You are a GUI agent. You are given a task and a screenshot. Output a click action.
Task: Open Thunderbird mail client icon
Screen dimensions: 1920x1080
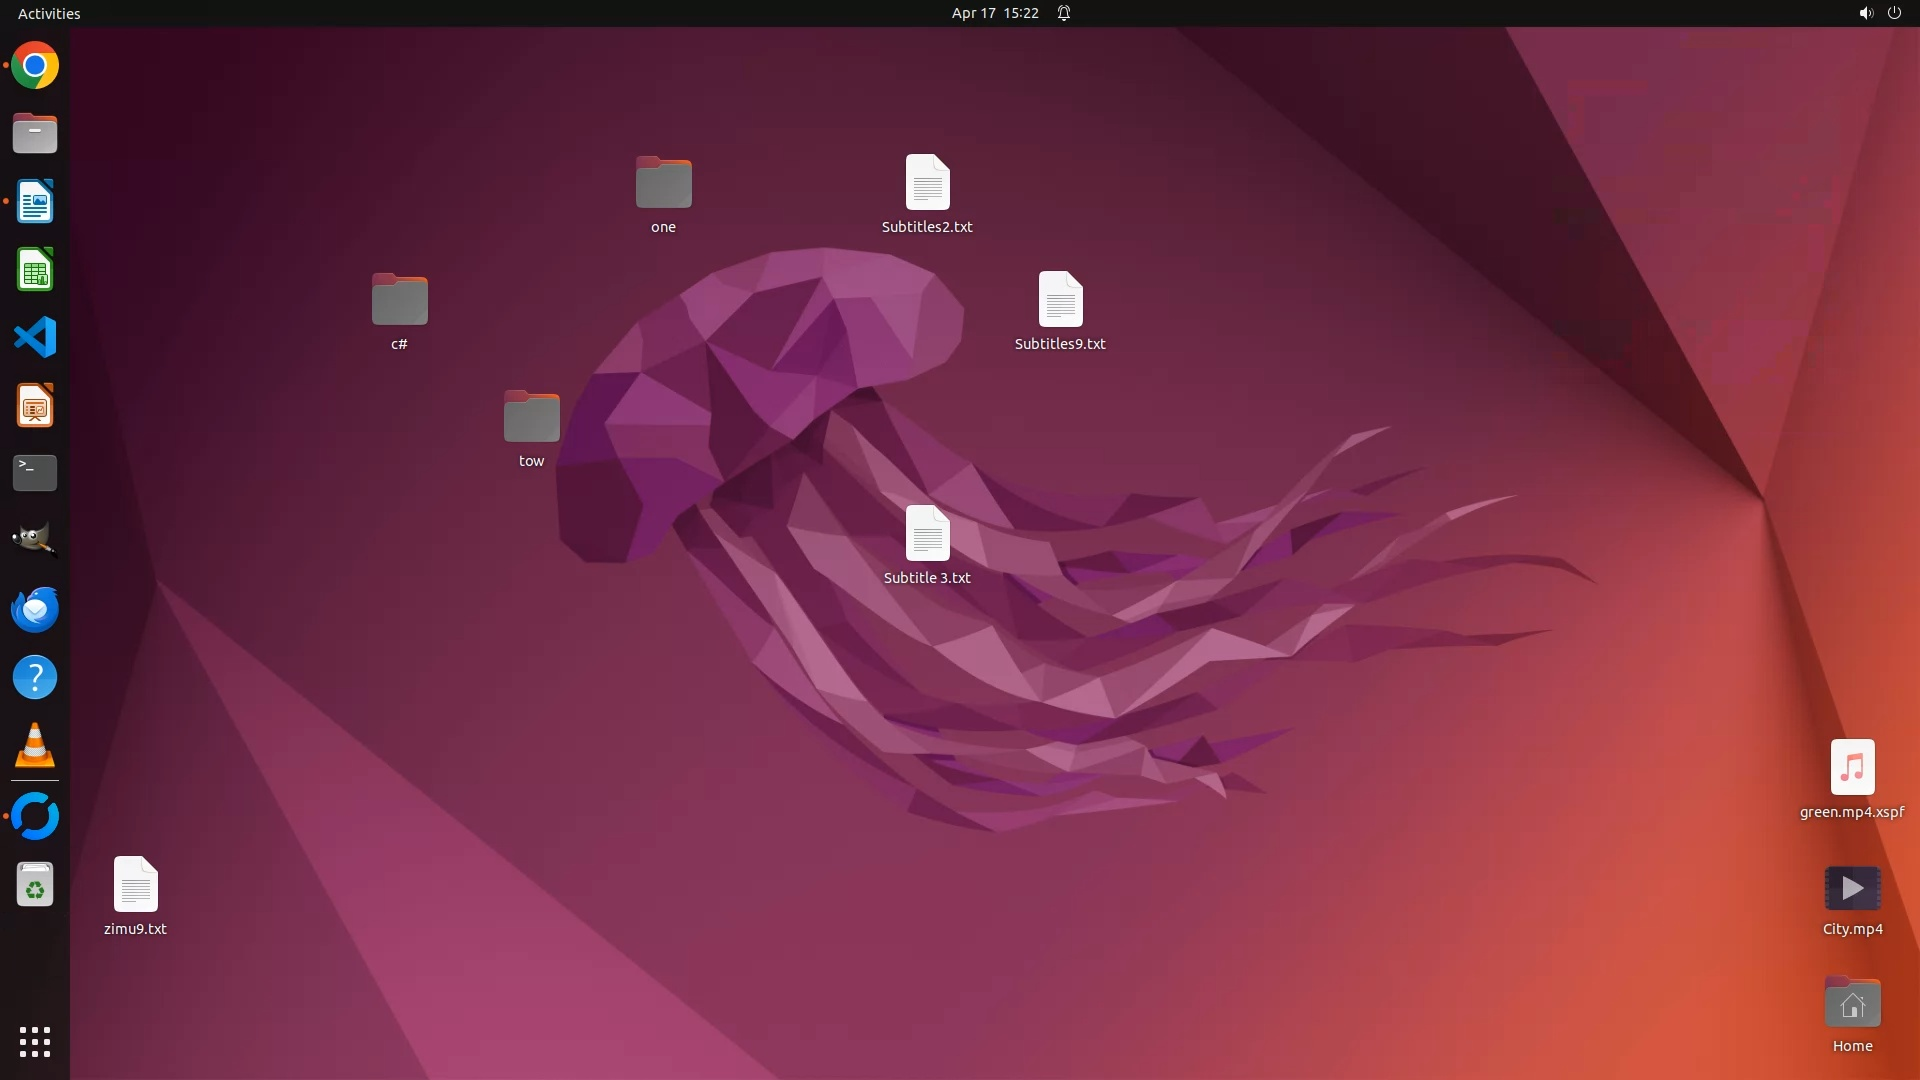click(x=35, y=609)
